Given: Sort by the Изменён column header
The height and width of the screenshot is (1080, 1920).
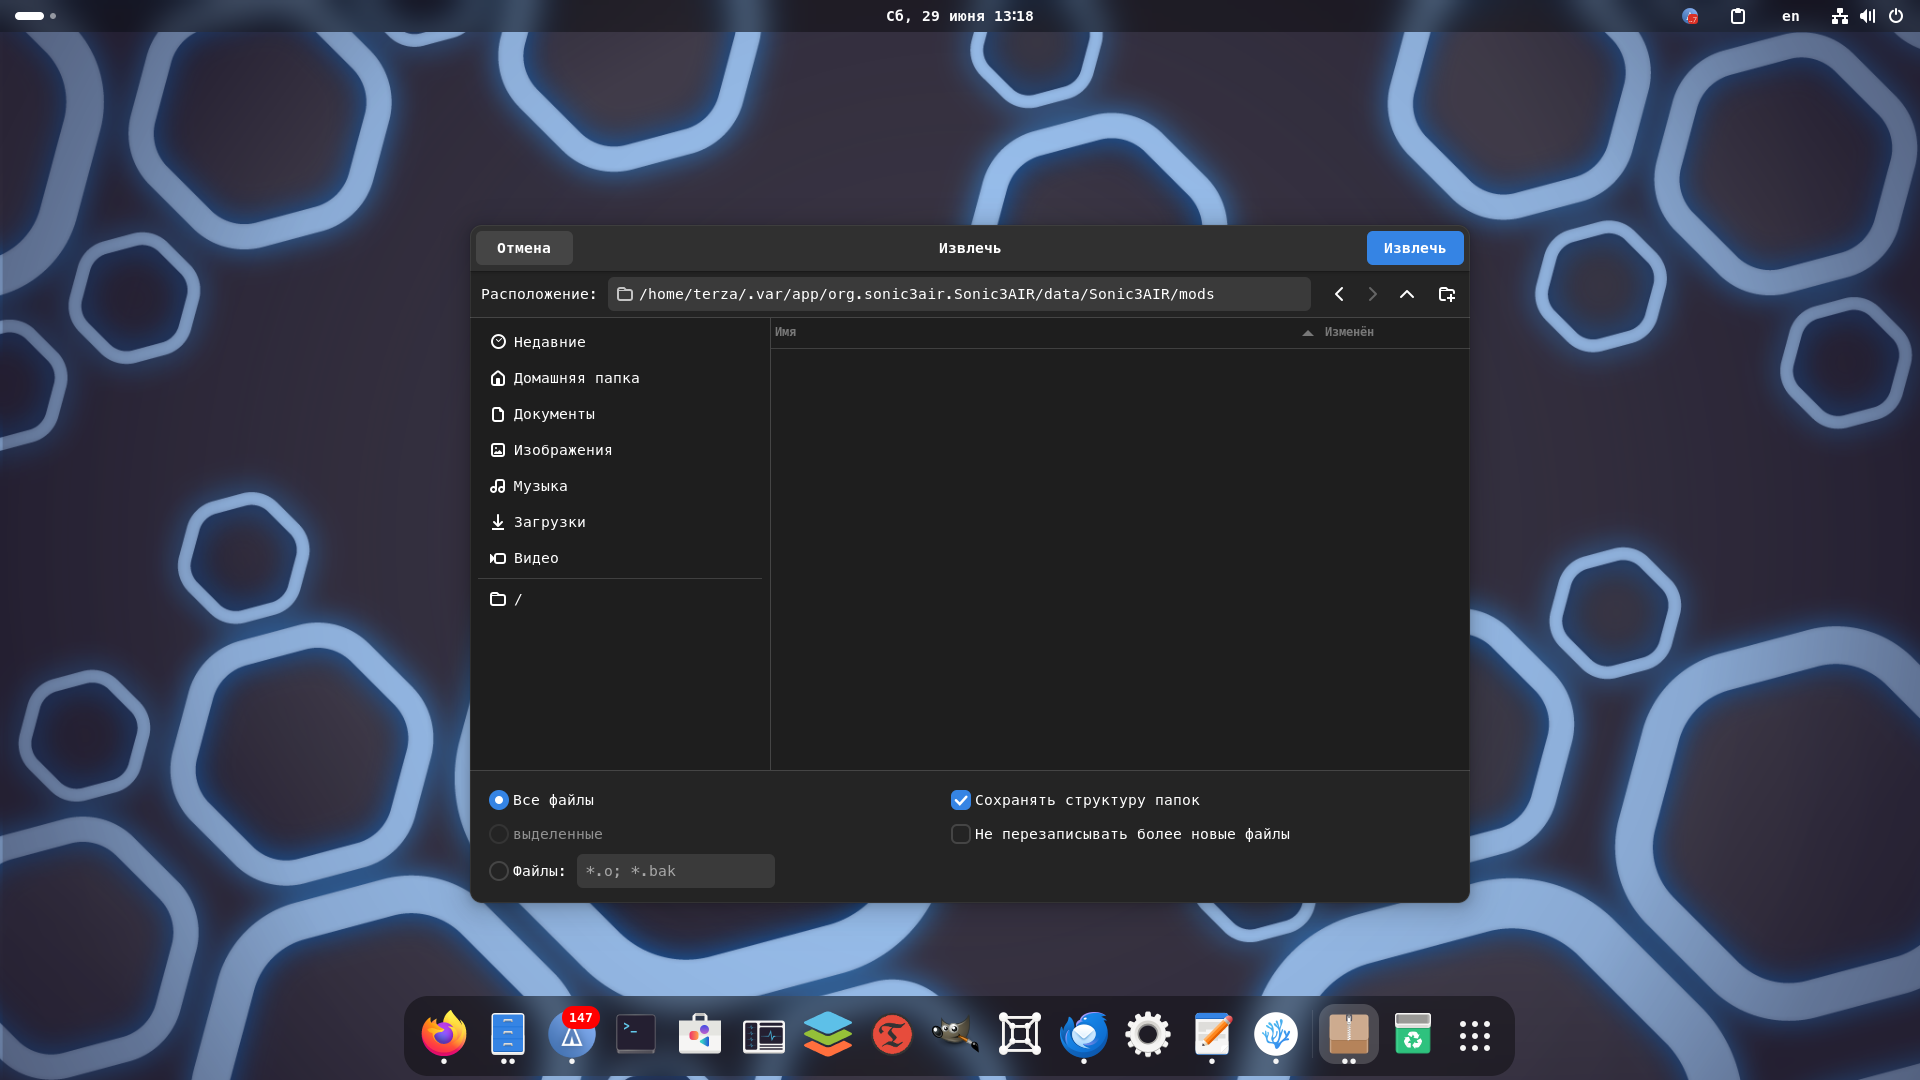Looking at the screenshot, I should (x=1394, y=332).
